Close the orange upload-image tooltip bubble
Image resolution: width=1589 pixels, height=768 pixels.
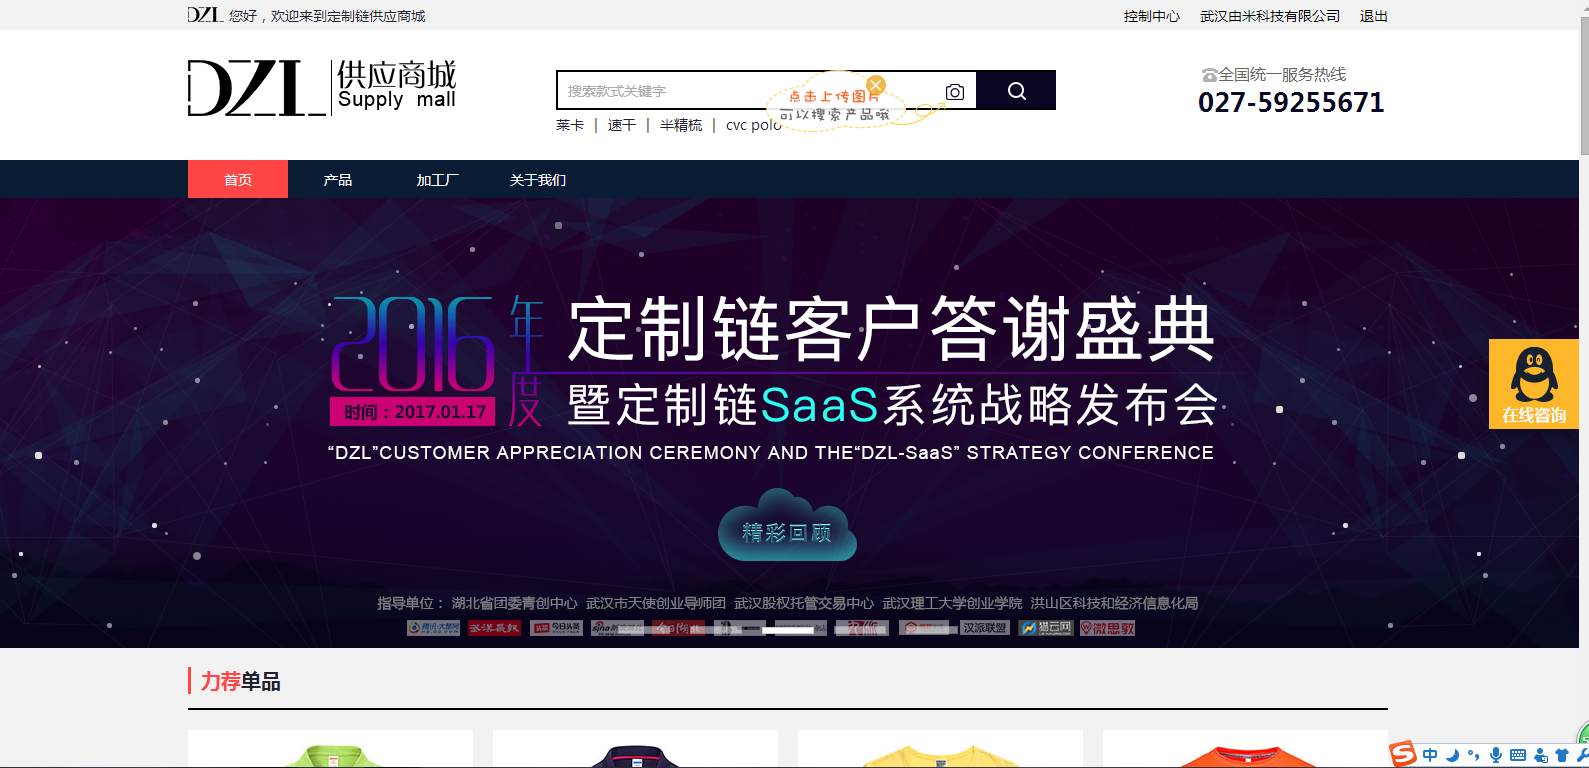[876, 85]
